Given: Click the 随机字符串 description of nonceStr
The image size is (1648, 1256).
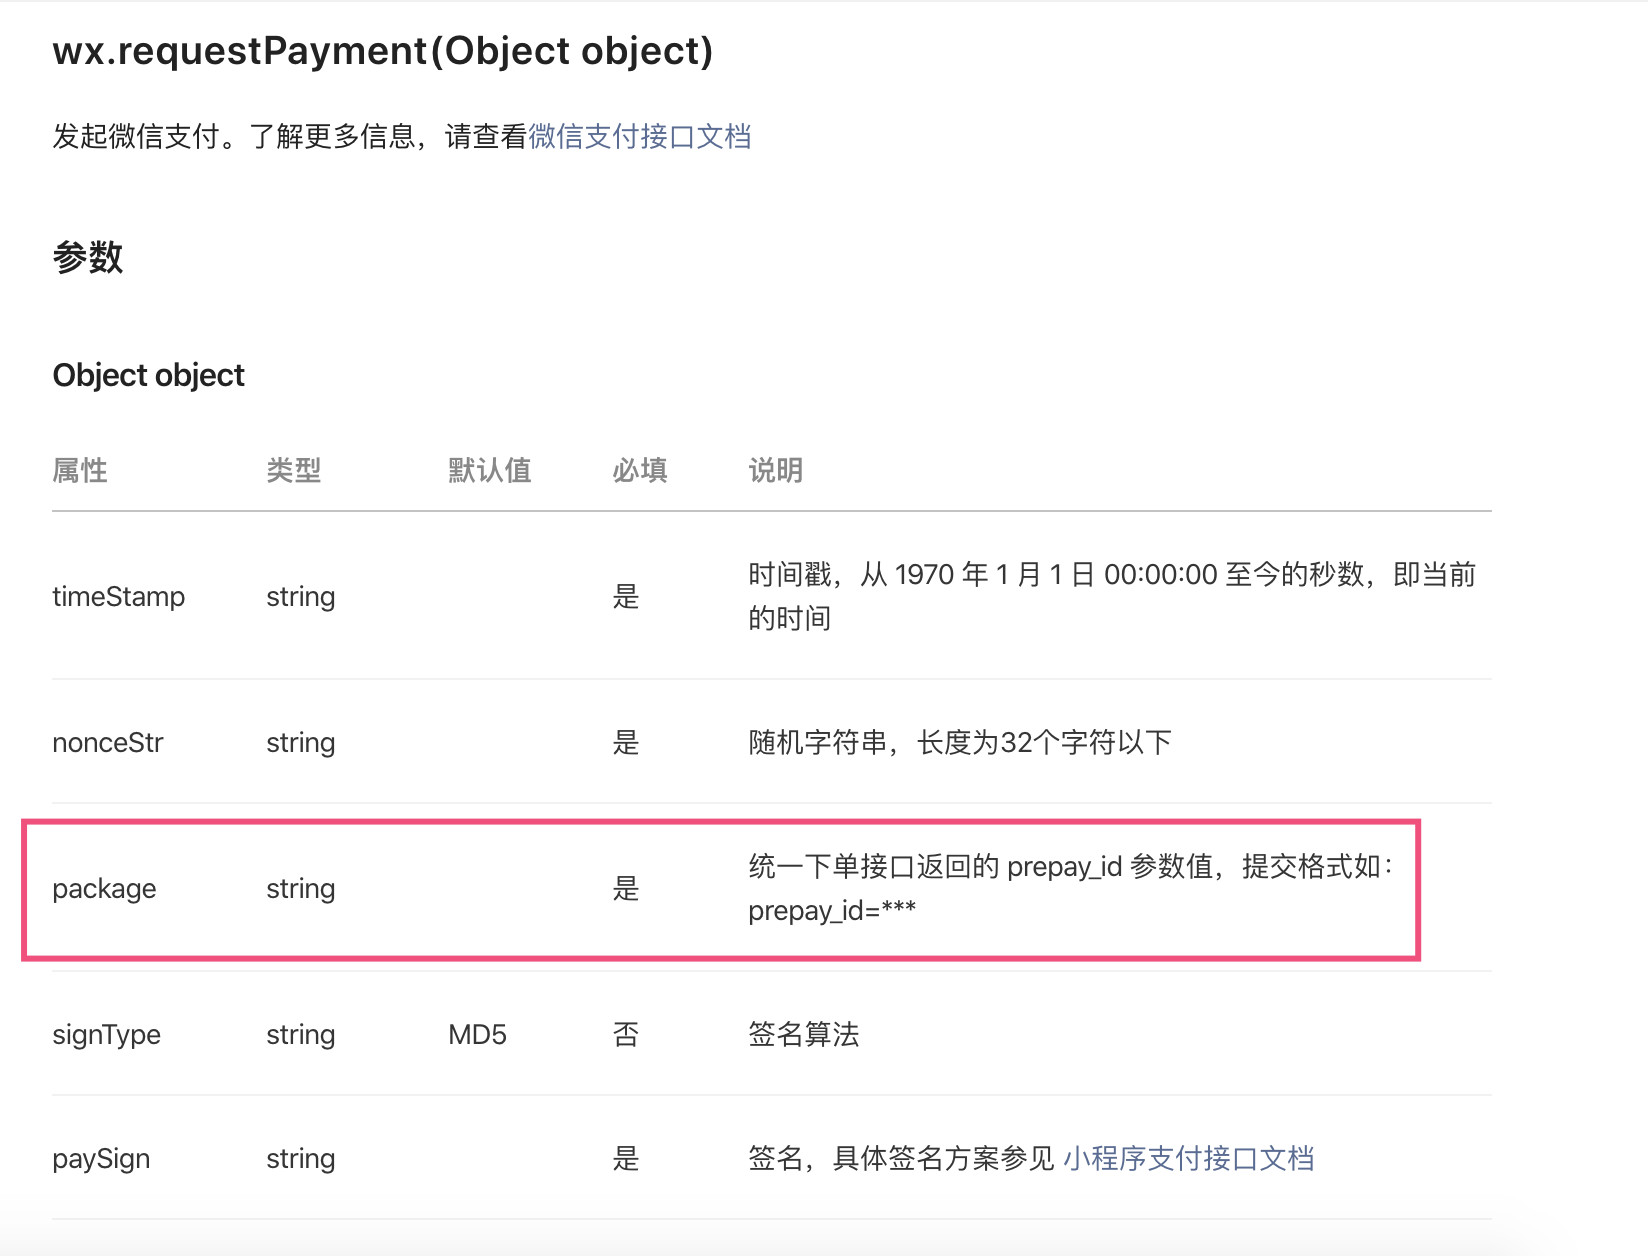Looking at the screenshot, I should click(960, 742).
